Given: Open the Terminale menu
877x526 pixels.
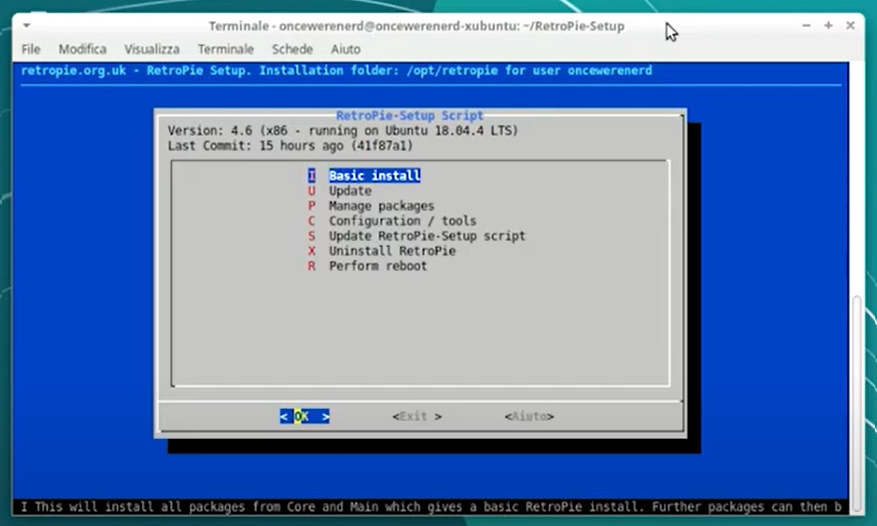Looking at the screenshot, I should tap(225, 49).
